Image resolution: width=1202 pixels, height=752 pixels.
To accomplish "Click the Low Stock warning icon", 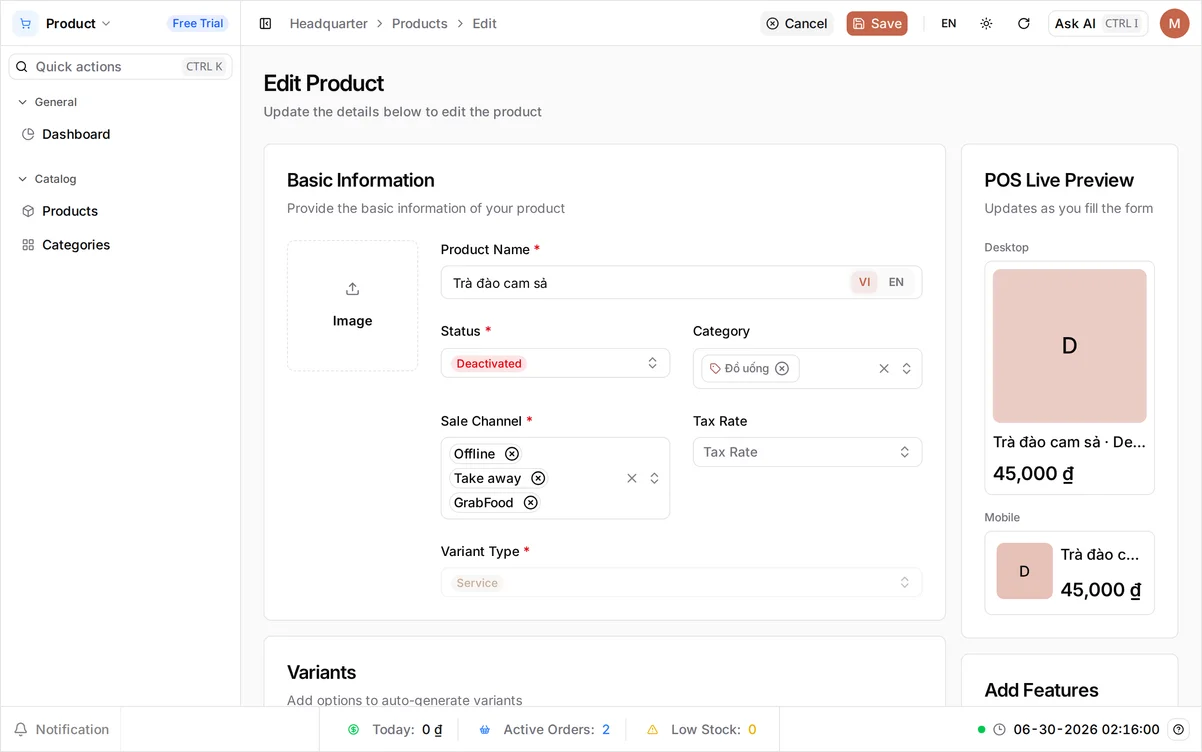I will [652, 730].
